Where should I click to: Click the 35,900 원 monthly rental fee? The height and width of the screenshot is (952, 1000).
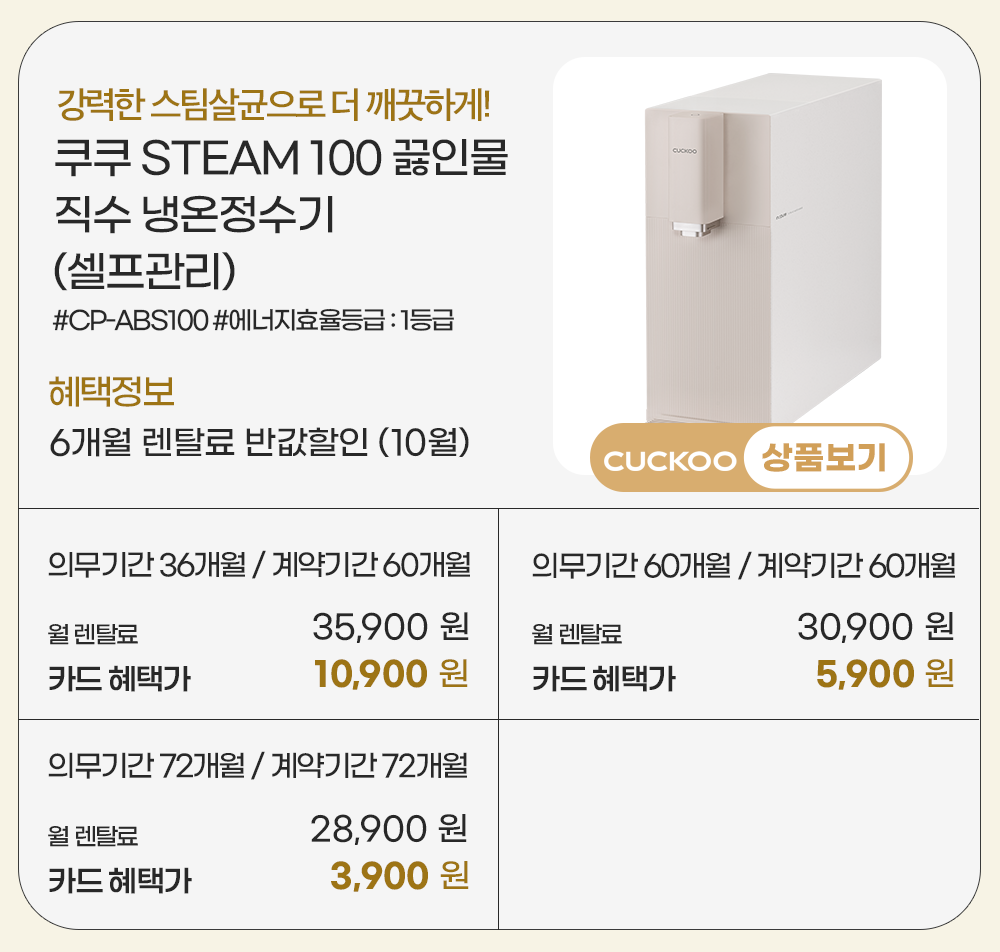point(391,627)
